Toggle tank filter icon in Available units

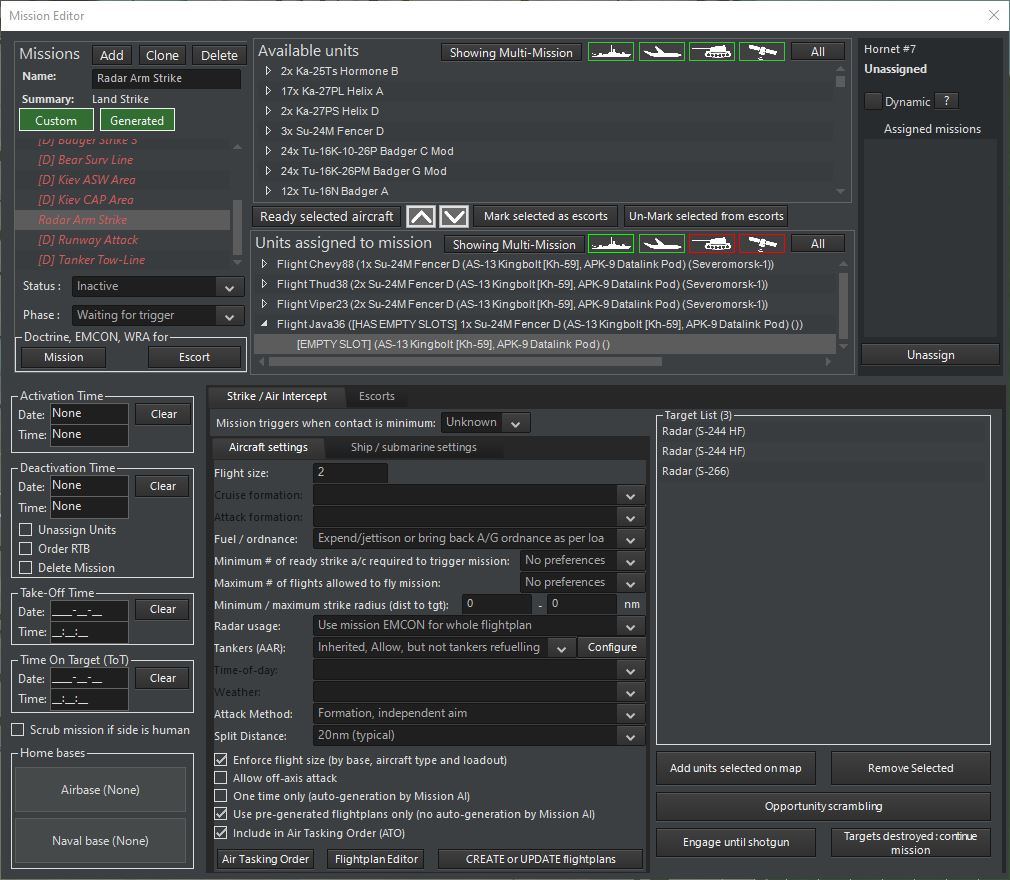coord(711,52)
